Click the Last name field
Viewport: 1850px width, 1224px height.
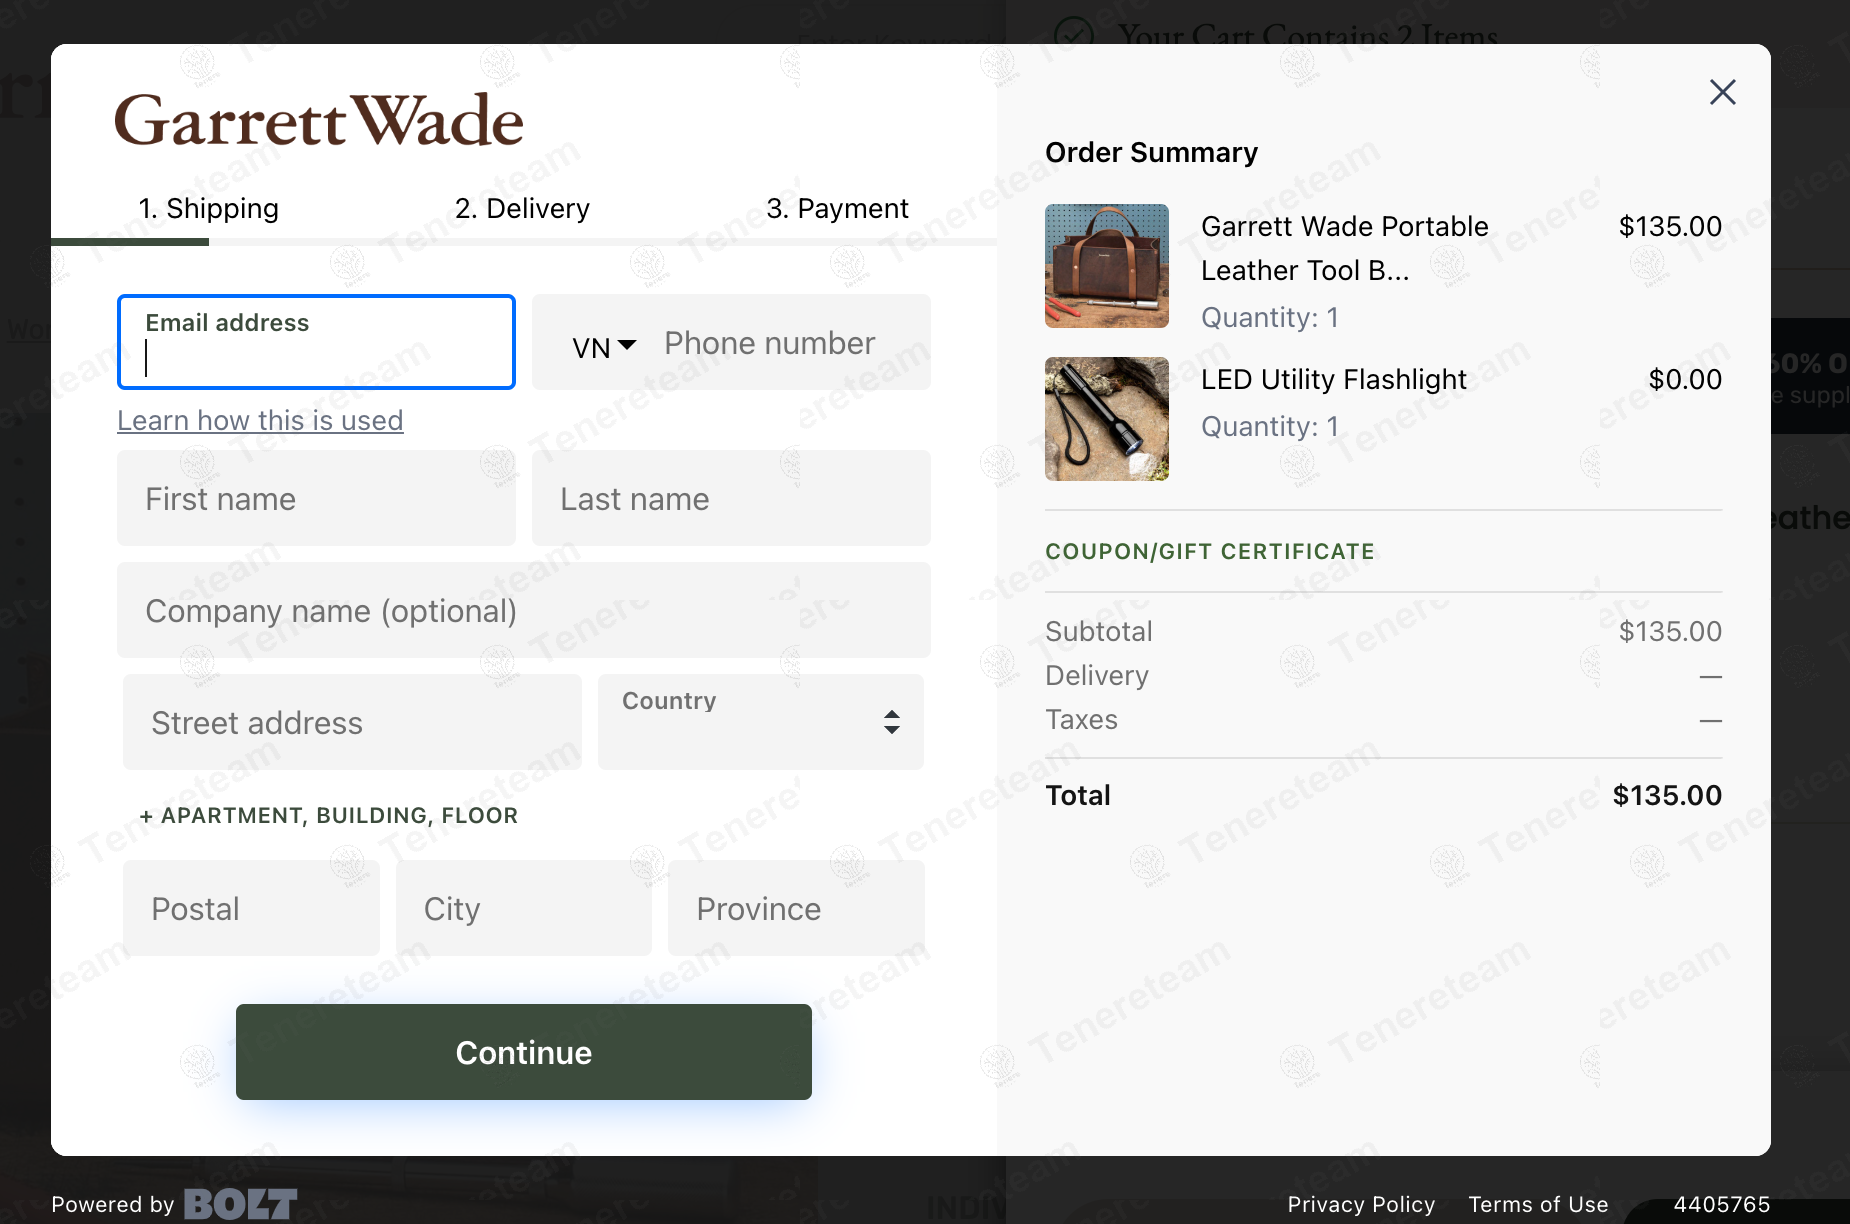coord(731,498)
